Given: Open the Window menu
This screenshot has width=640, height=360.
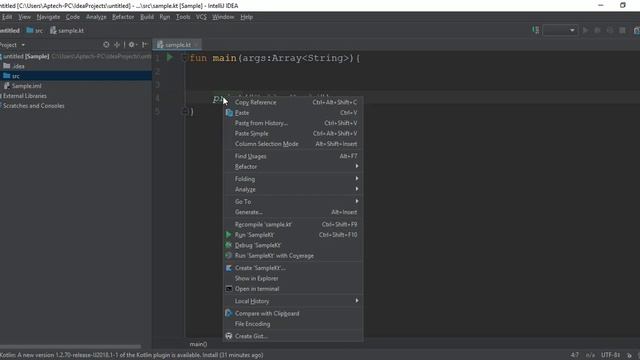Looking at the screenshot, I should coord(223,17).
